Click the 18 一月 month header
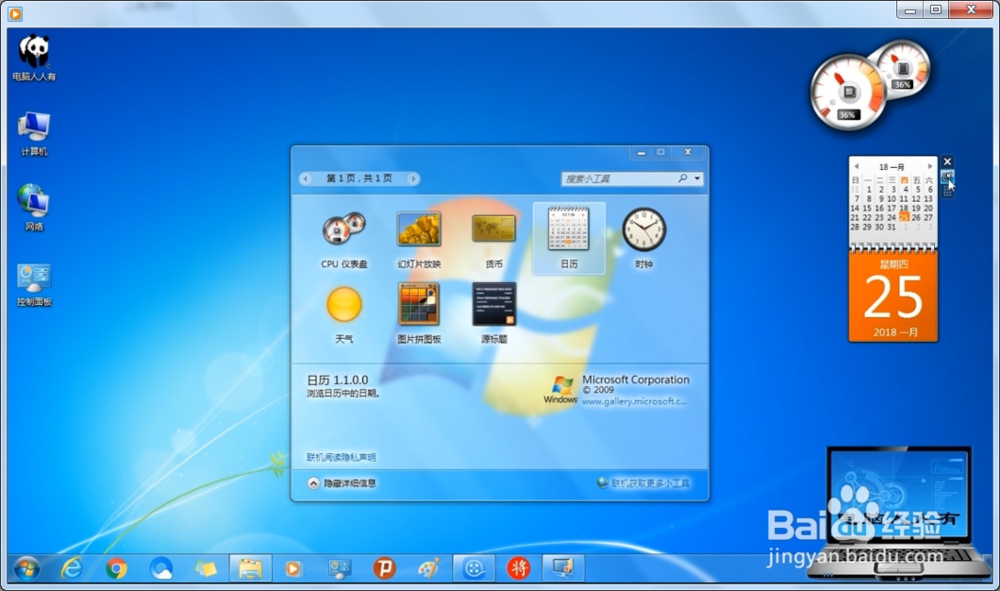1000x591 pixels. coord(892,166)
